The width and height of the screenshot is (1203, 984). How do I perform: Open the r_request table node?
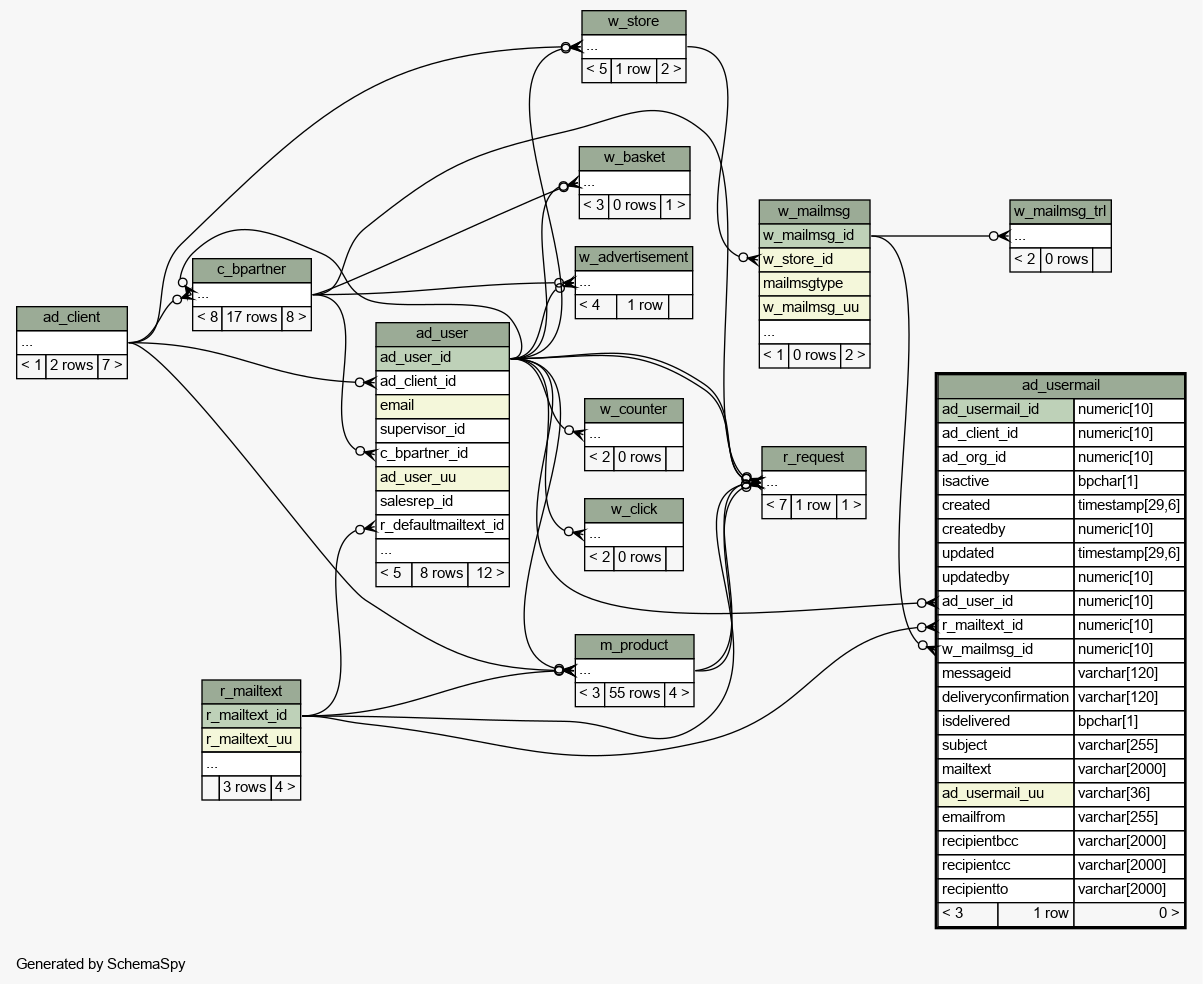(x=813, y=458)
